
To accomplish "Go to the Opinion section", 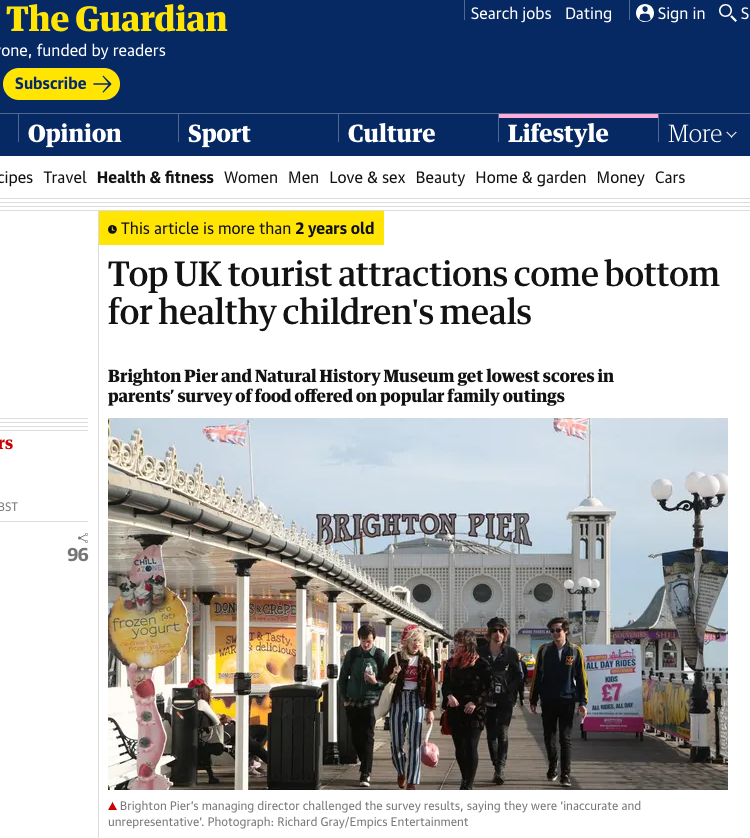I will (x=74, y=134).
